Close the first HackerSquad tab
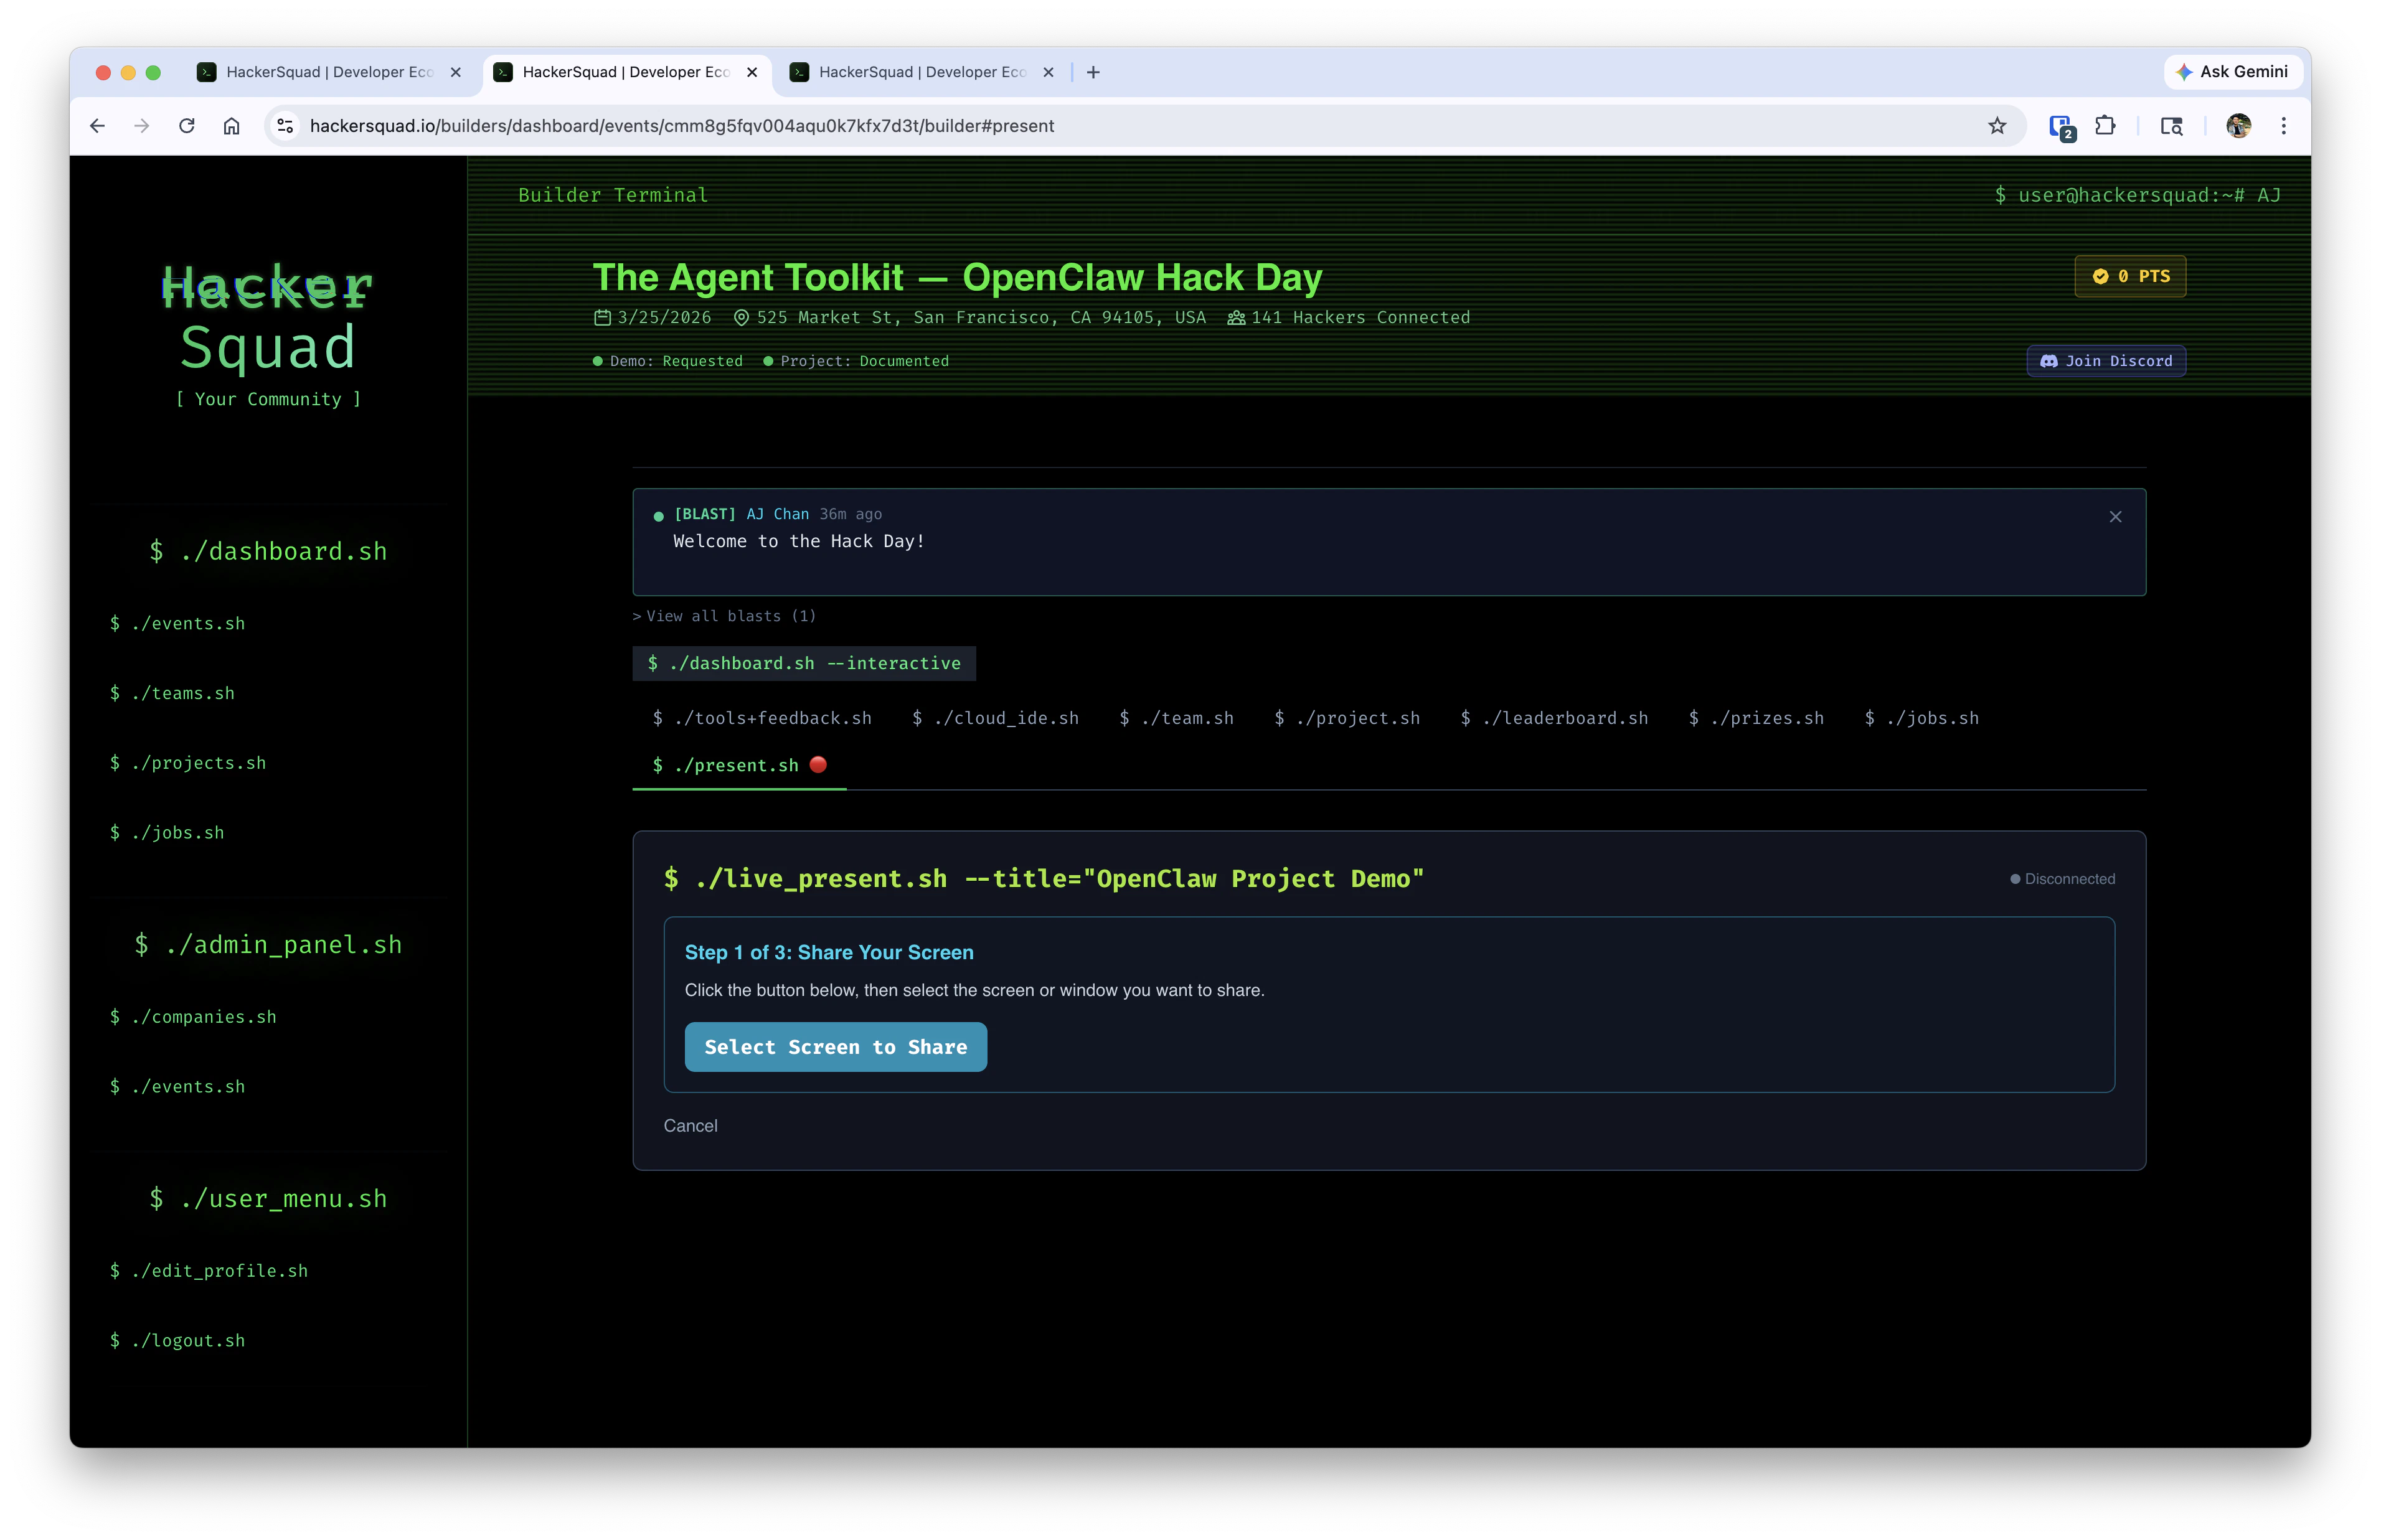 point(456,72)
